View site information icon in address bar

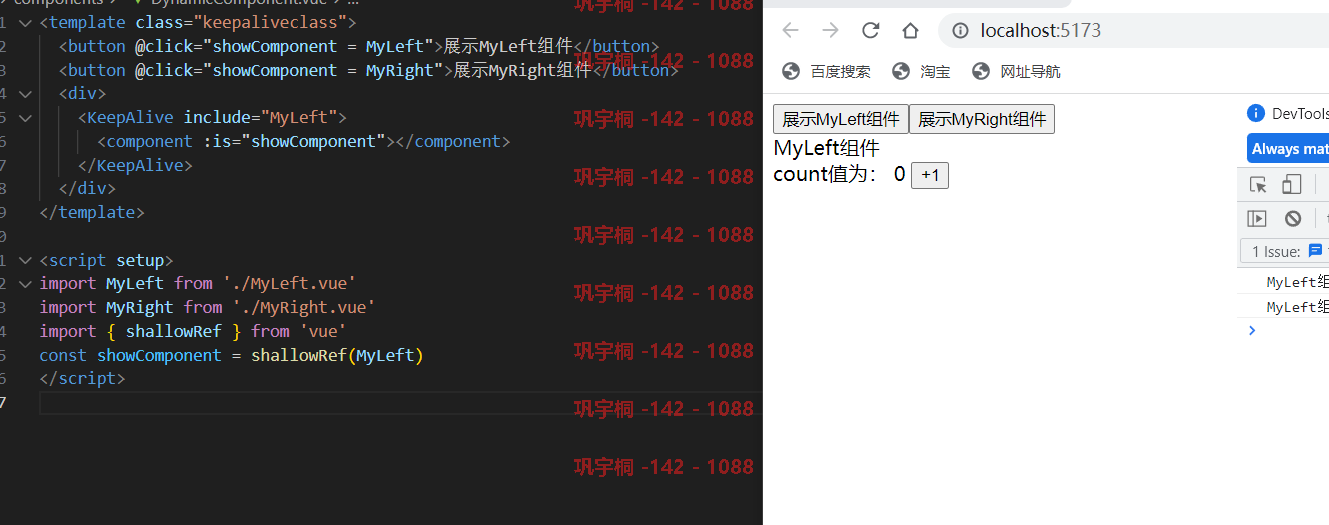coord(960,31)
